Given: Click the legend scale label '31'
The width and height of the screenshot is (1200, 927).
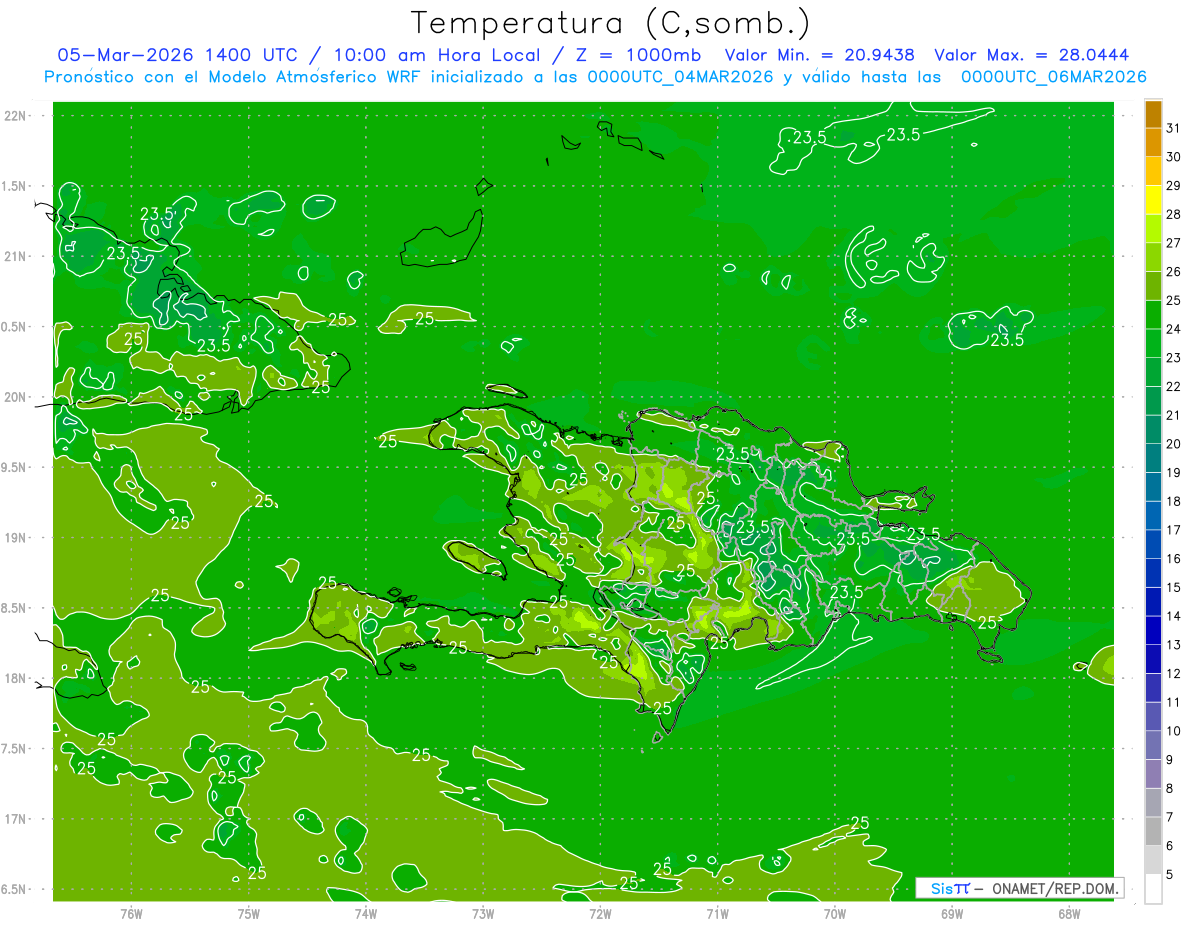Looking at the screenshot, I should [1174, 128].
